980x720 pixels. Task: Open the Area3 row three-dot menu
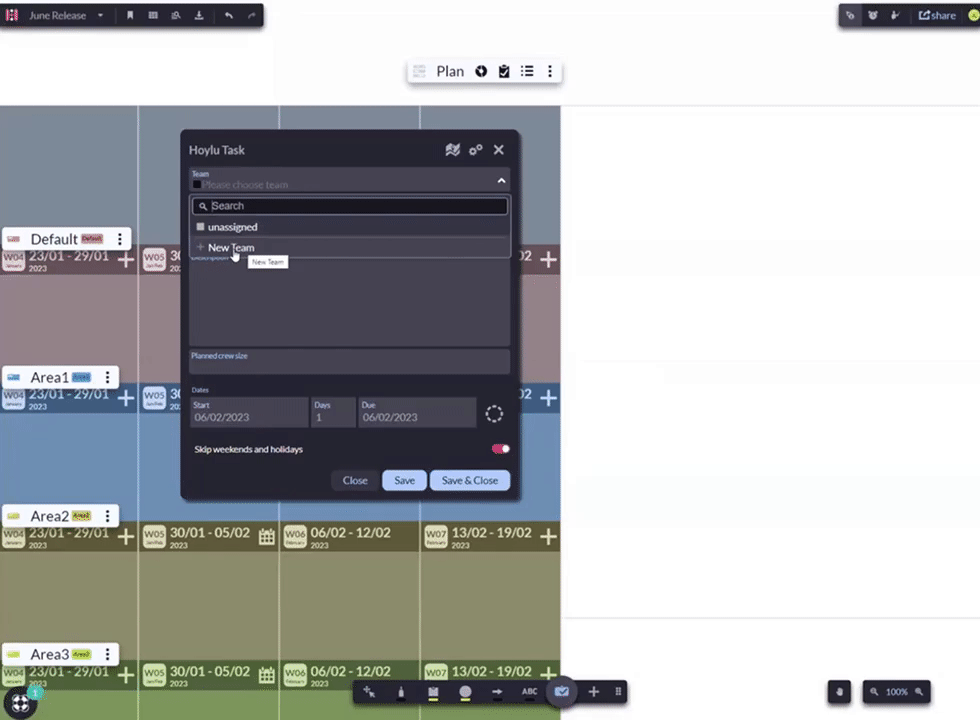pos(108,654)
